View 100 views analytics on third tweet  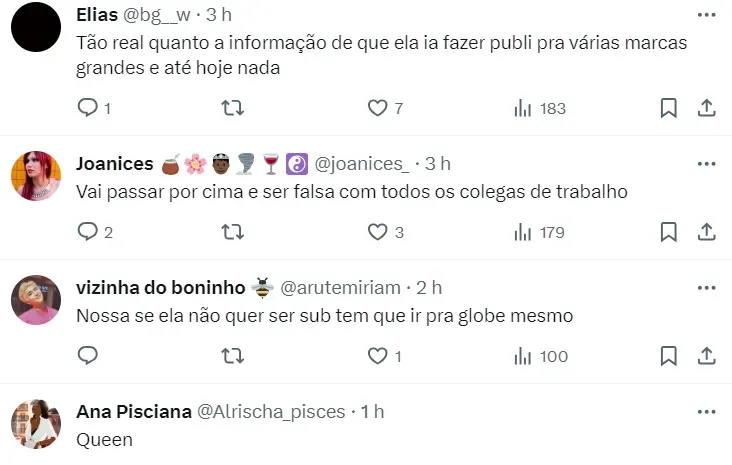[541, 356]
